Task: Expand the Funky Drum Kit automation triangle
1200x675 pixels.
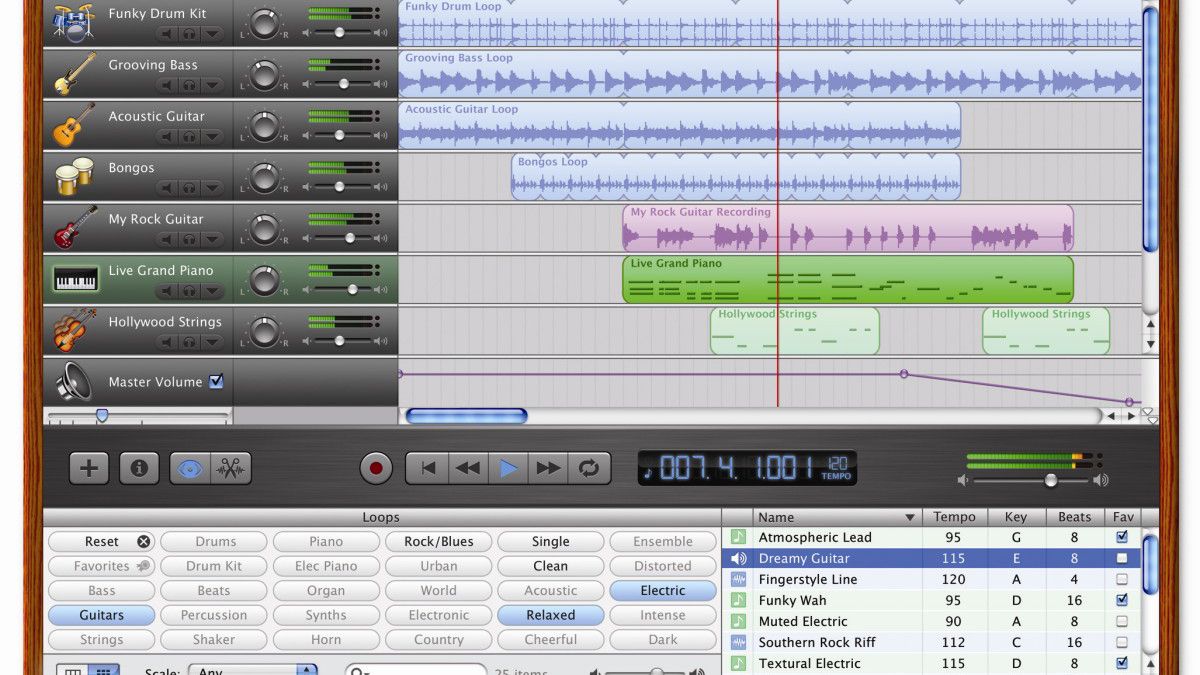Action: pos(212,33)
